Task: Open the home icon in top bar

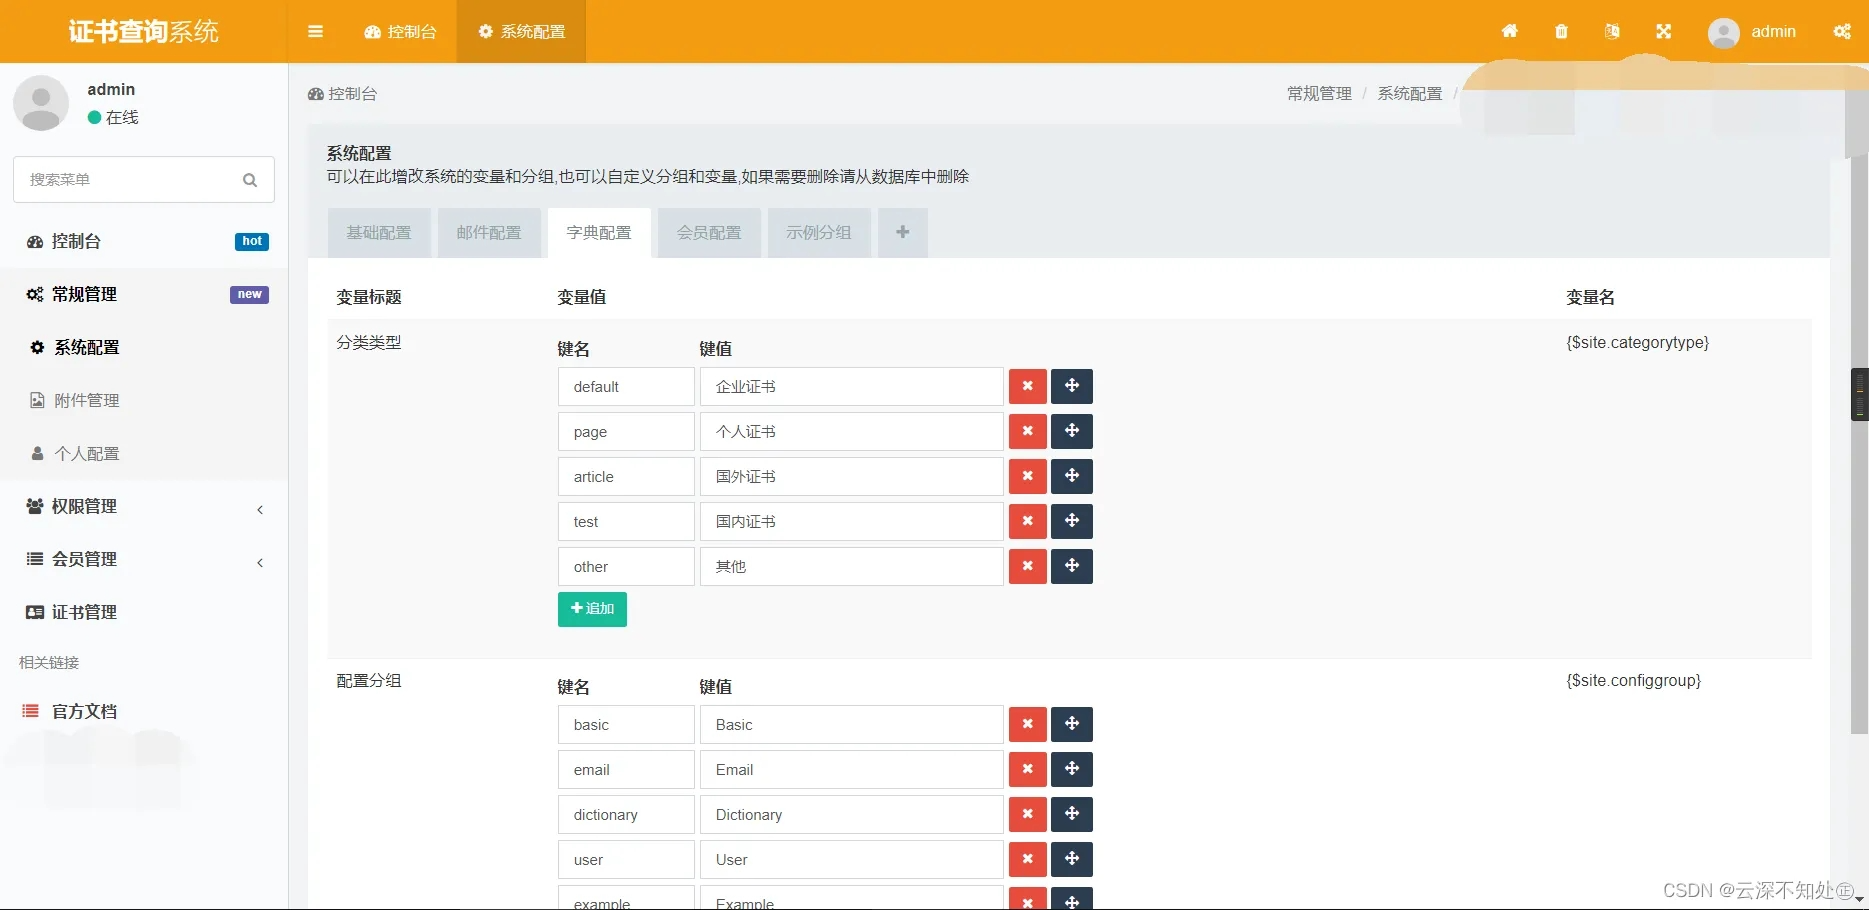Action: click(x=1510, y=31)
